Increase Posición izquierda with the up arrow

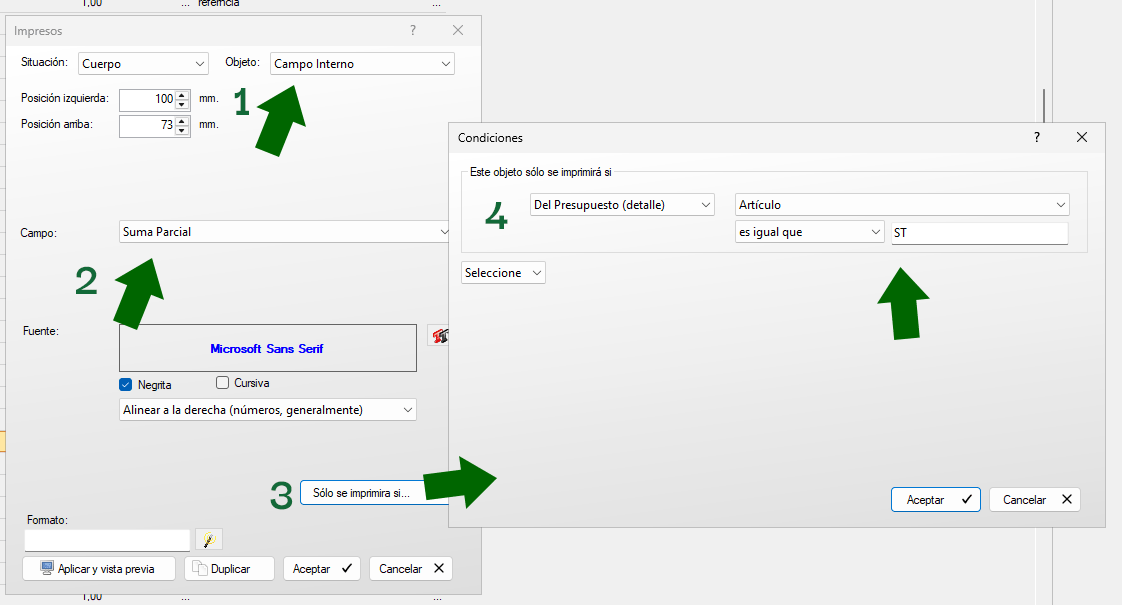182,95
